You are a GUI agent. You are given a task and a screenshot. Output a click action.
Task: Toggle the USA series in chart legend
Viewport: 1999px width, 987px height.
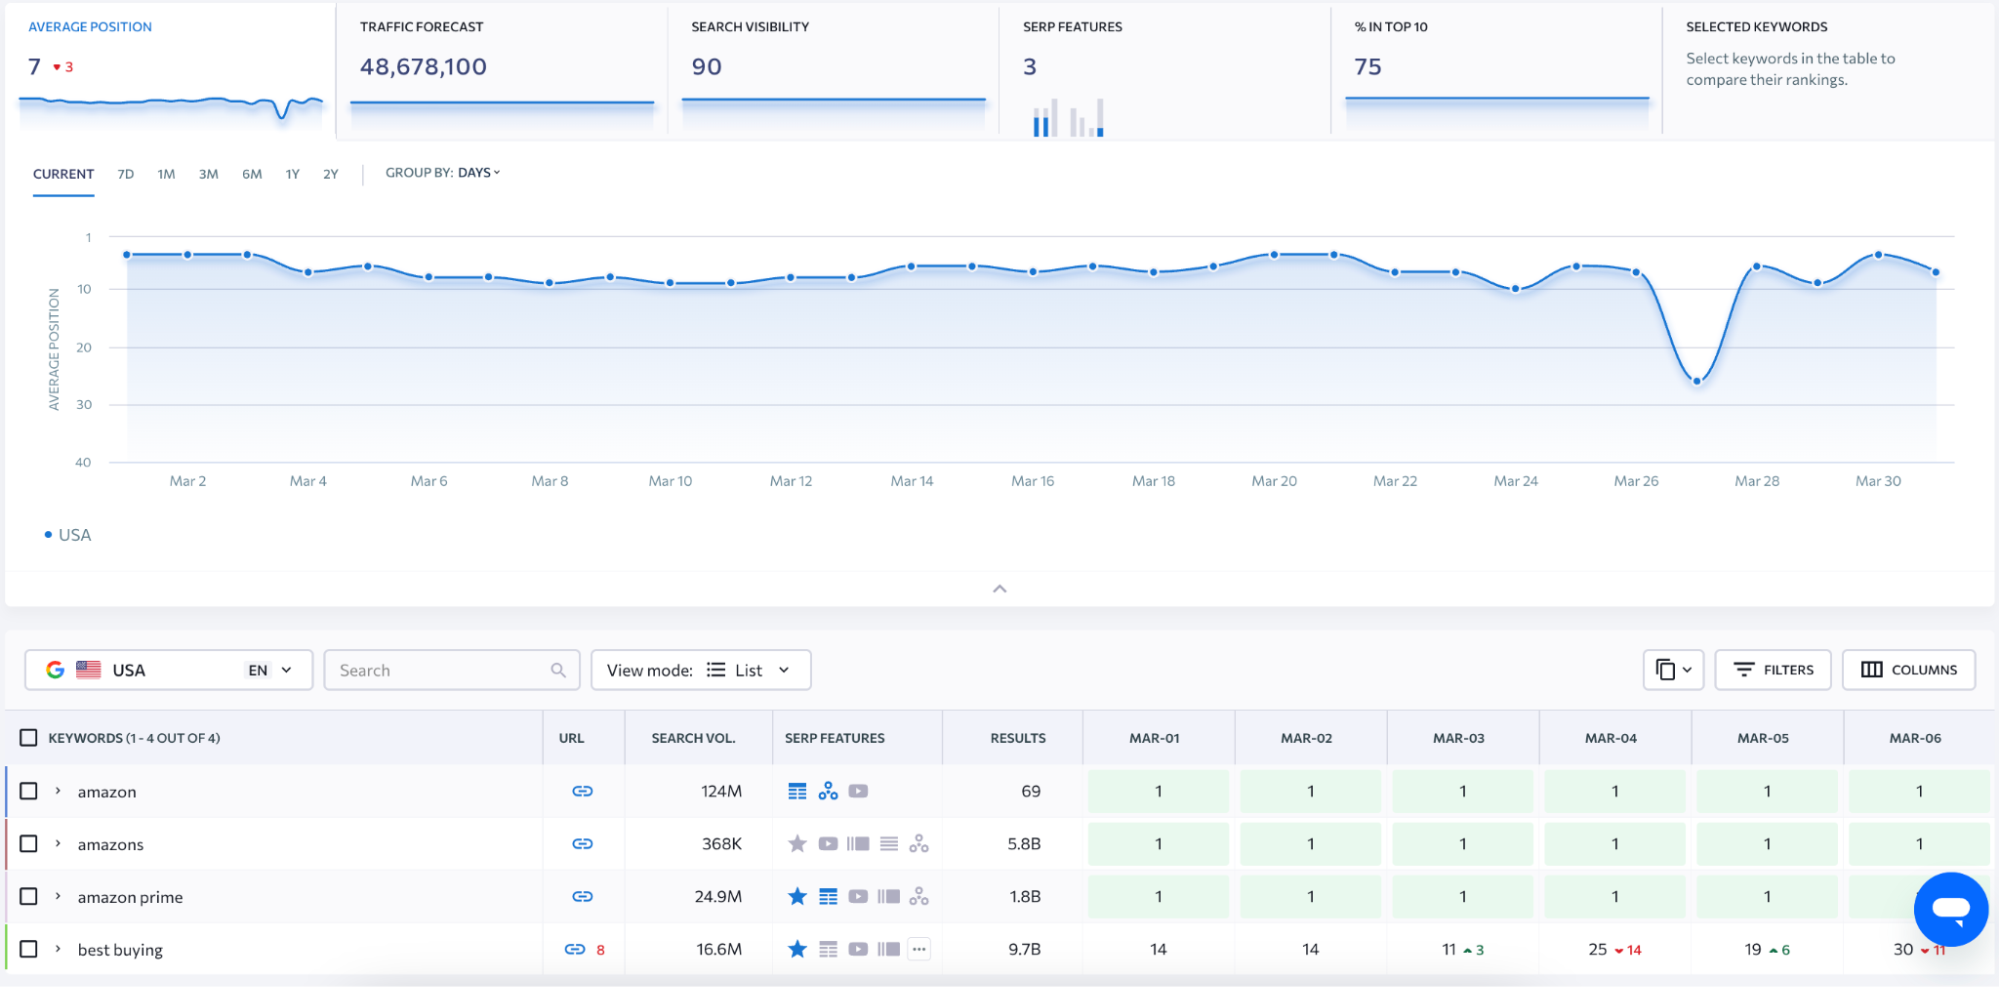(68, 535)
